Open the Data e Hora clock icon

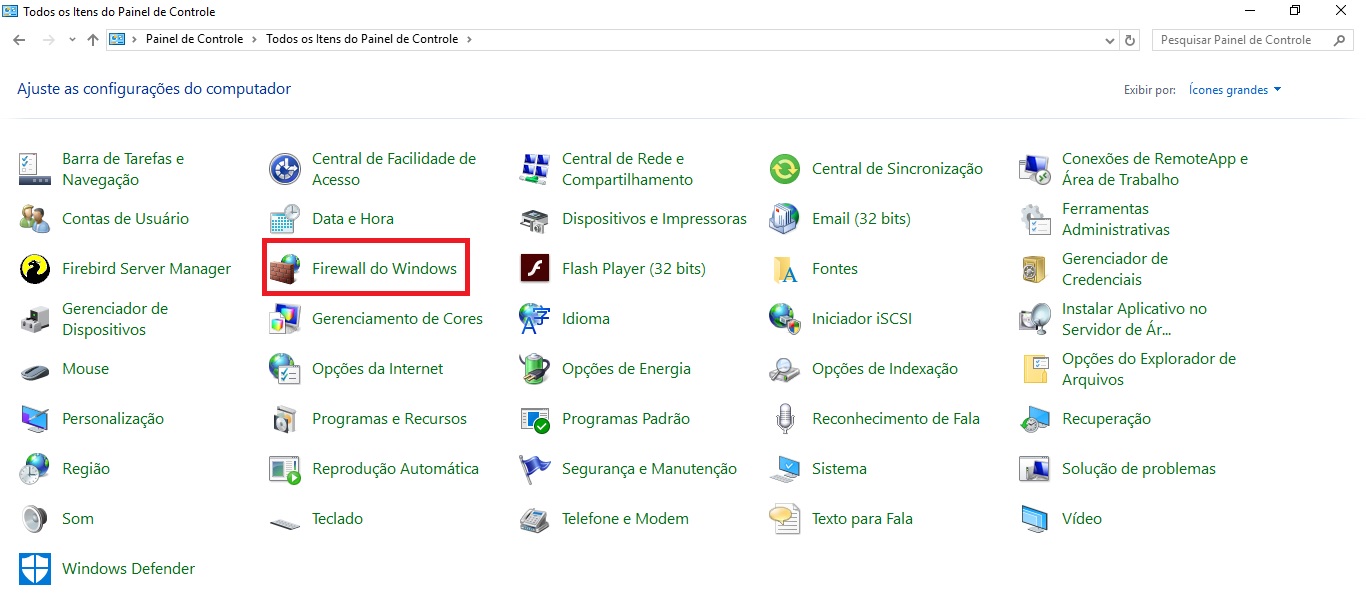tap(285, 219)
